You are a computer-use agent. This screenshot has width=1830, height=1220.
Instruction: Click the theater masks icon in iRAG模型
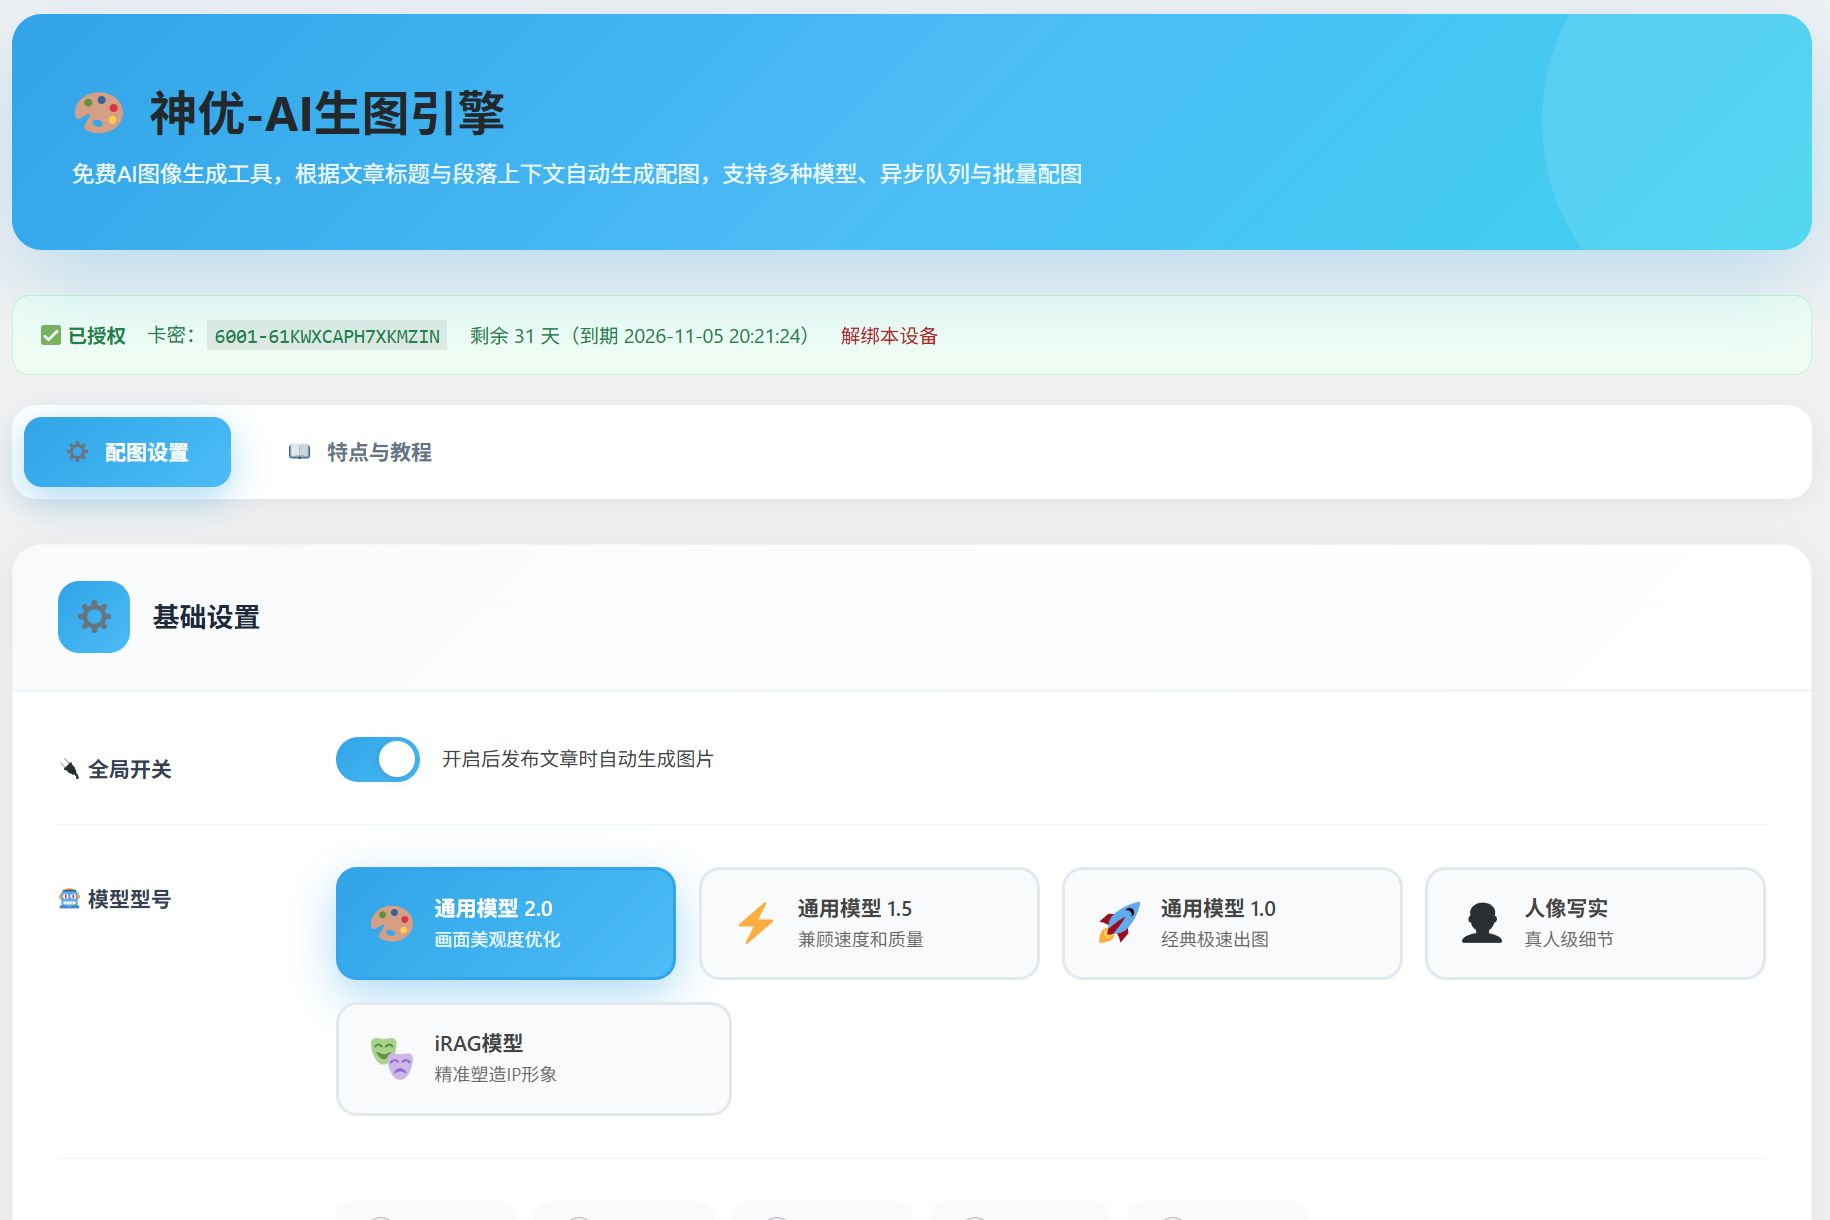(x=391, y=1058)
